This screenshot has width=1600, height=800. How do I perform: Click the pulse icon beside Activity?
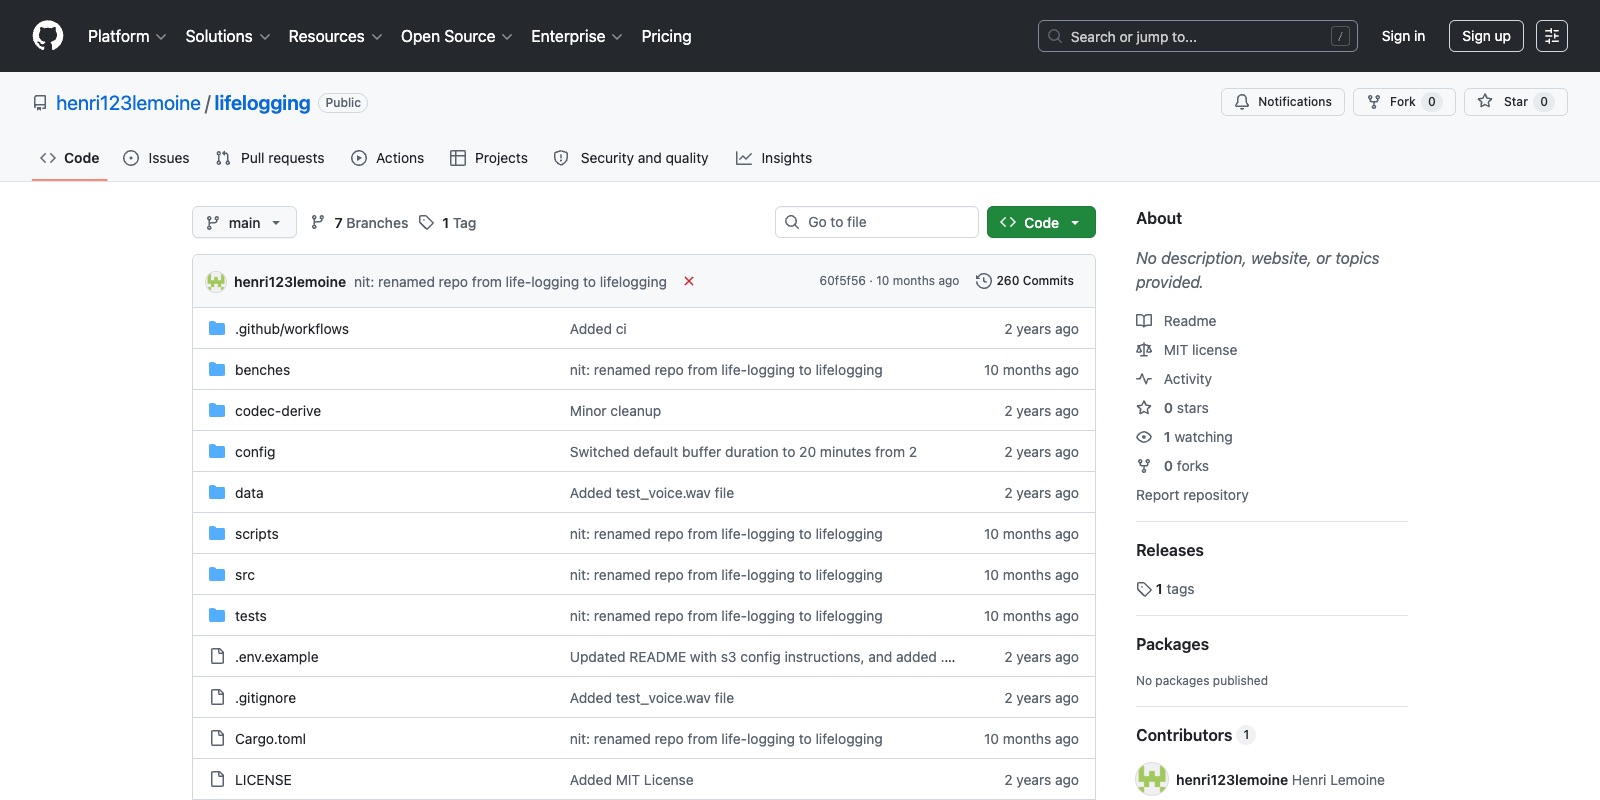tap(1144, 379)
